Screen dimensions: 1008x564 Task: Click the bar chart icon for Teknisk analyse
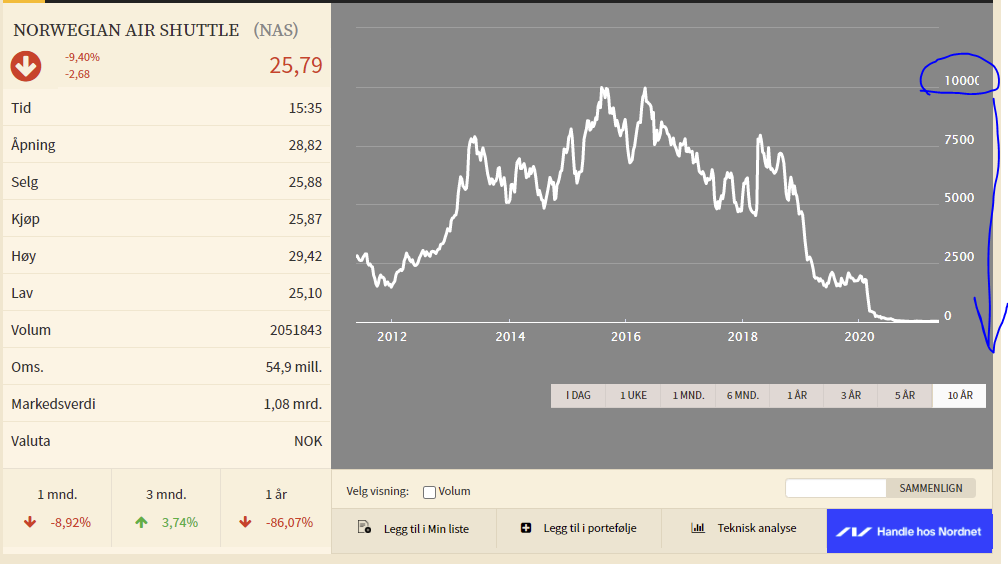[698, 527]
